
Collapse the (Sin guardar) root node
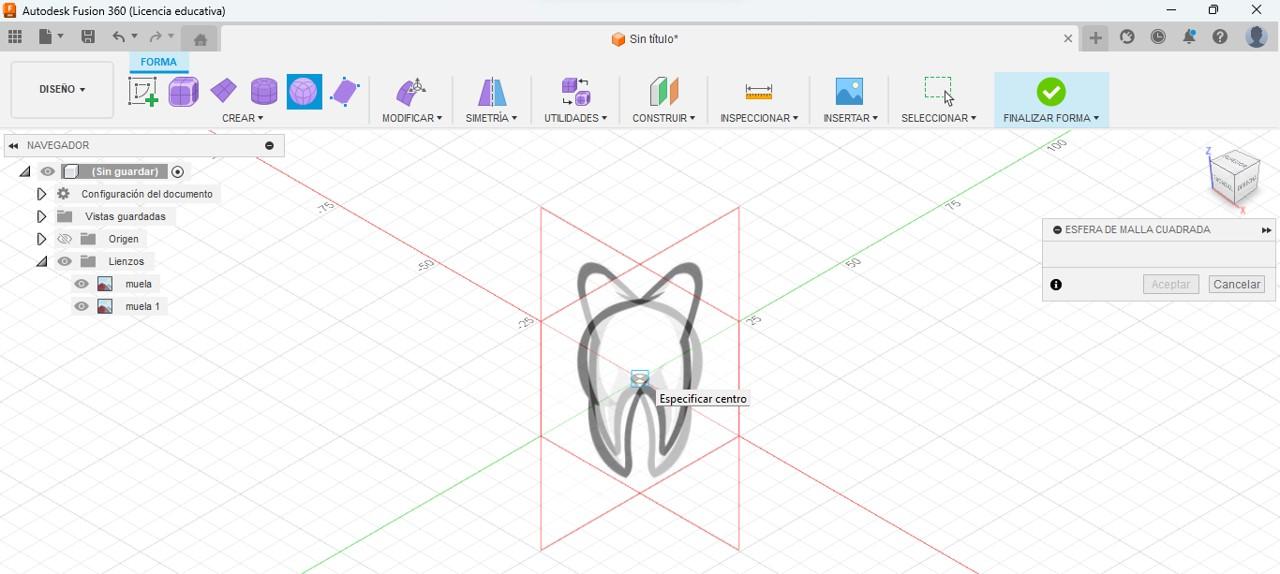(x=25, y=171)
